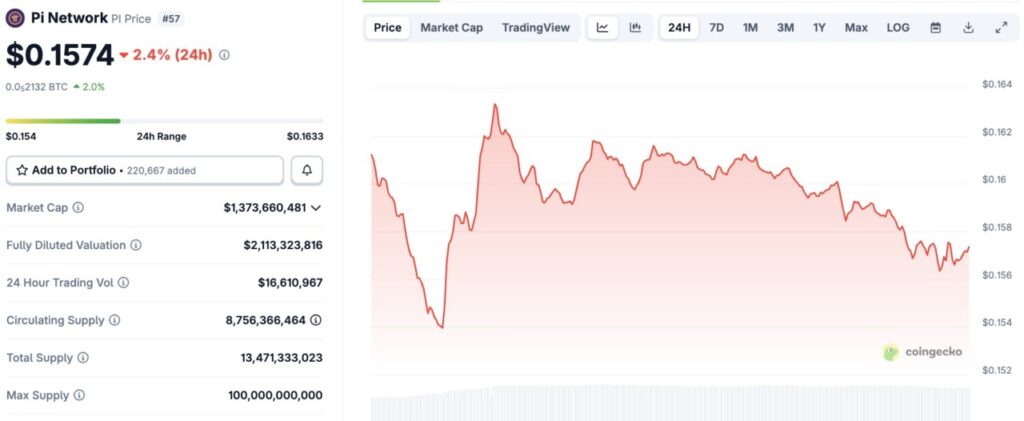Viewport: 1024px width, 421px height.
Task: Switch to the Market Cap tab
Action: (451, 28)
